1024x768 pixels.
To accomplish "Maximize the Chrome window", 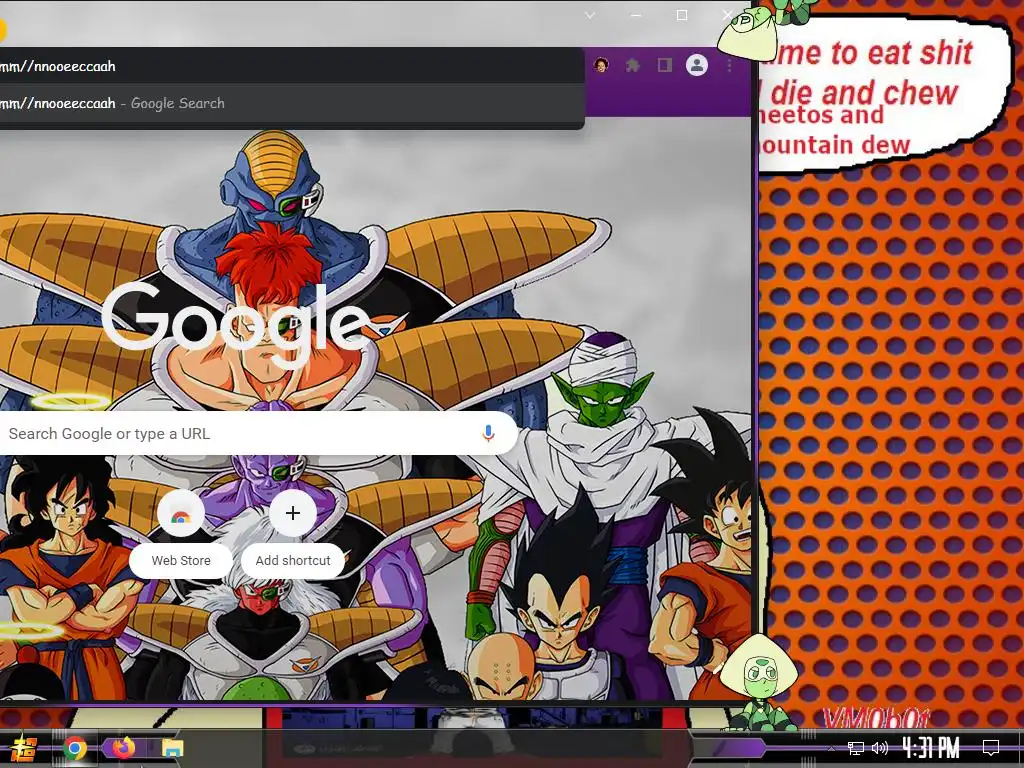I will tap(682, 15).
